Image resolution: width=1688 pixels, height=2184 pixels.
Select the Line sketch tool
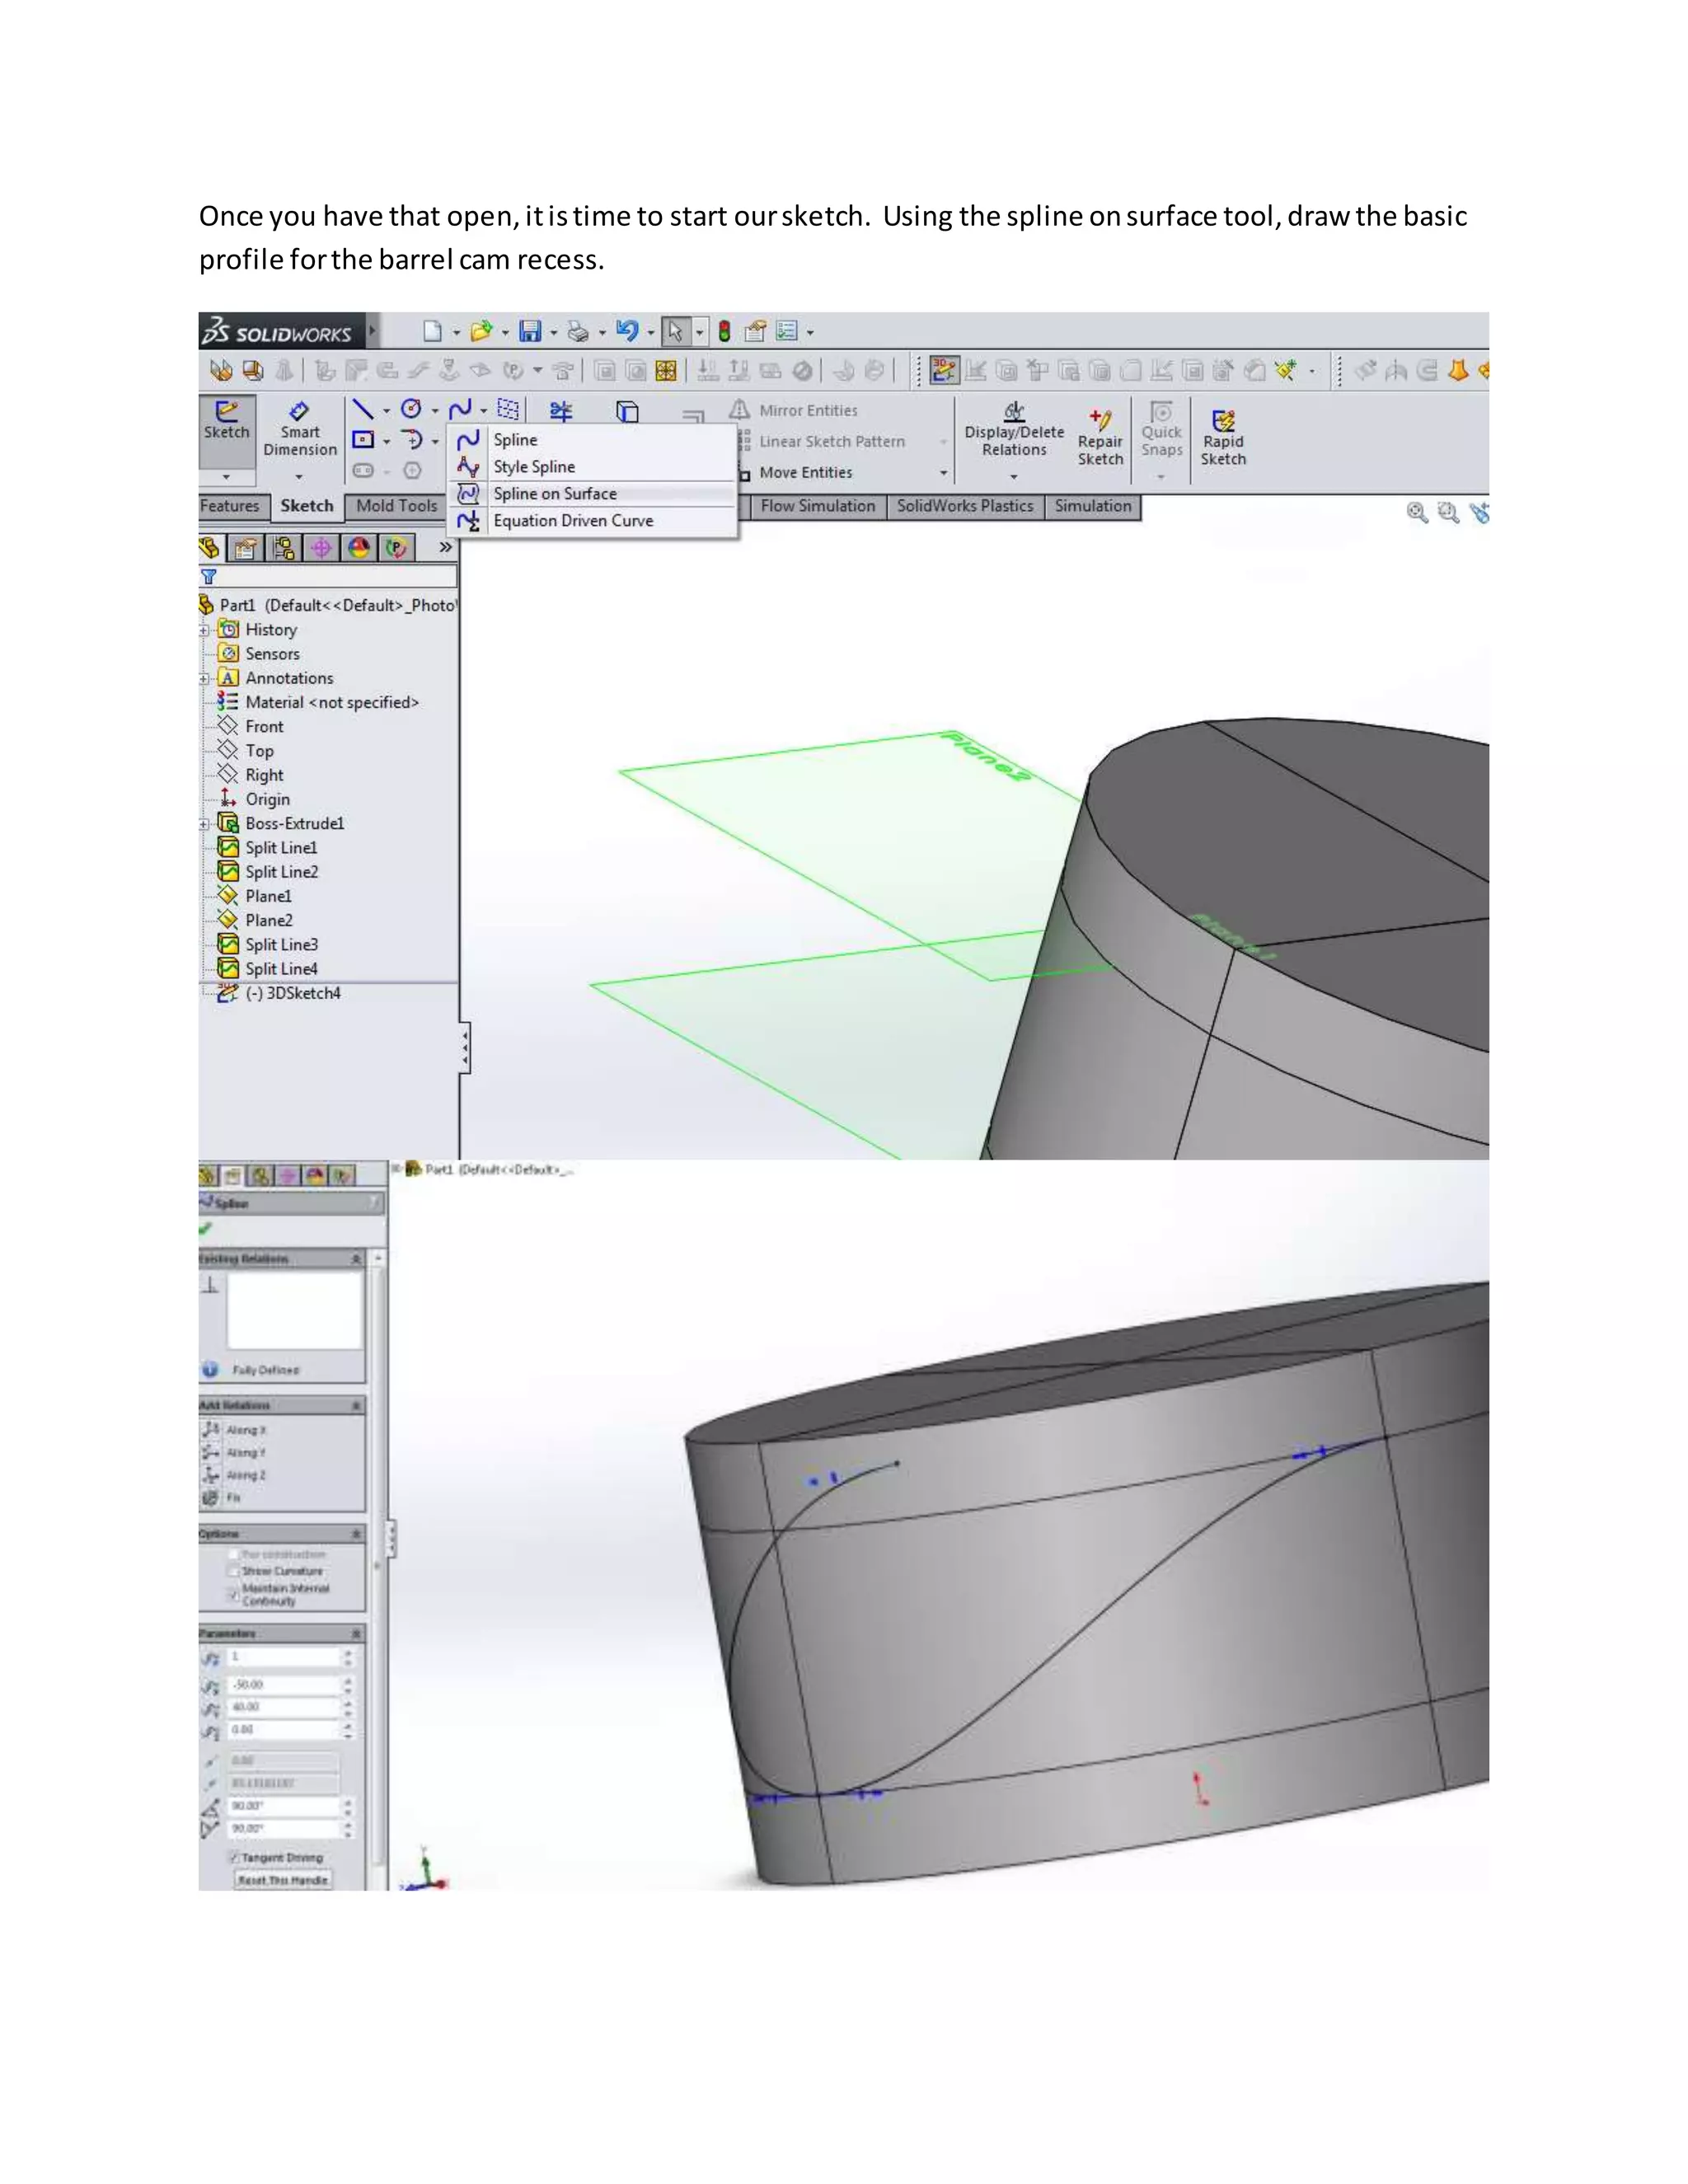(x=363, y=409)
